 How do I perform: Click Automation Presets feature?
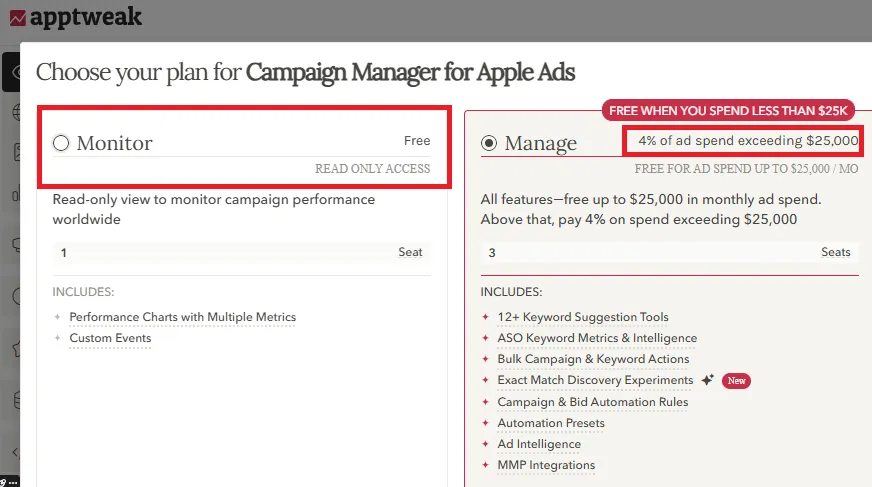coord(551,423)
